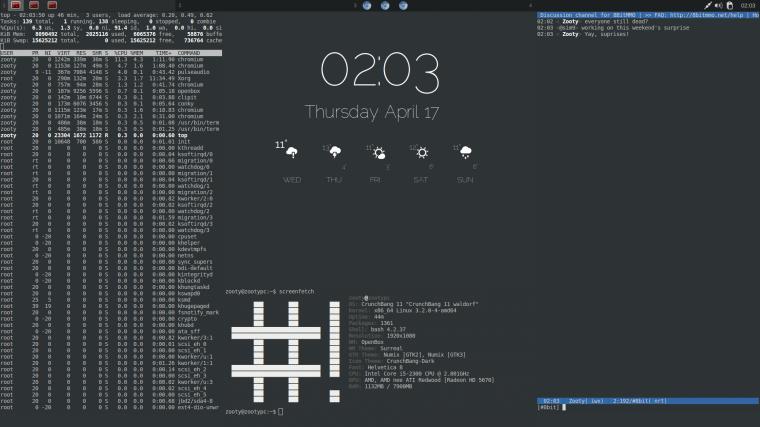Select the openbox process row

[x=111, y=91]
